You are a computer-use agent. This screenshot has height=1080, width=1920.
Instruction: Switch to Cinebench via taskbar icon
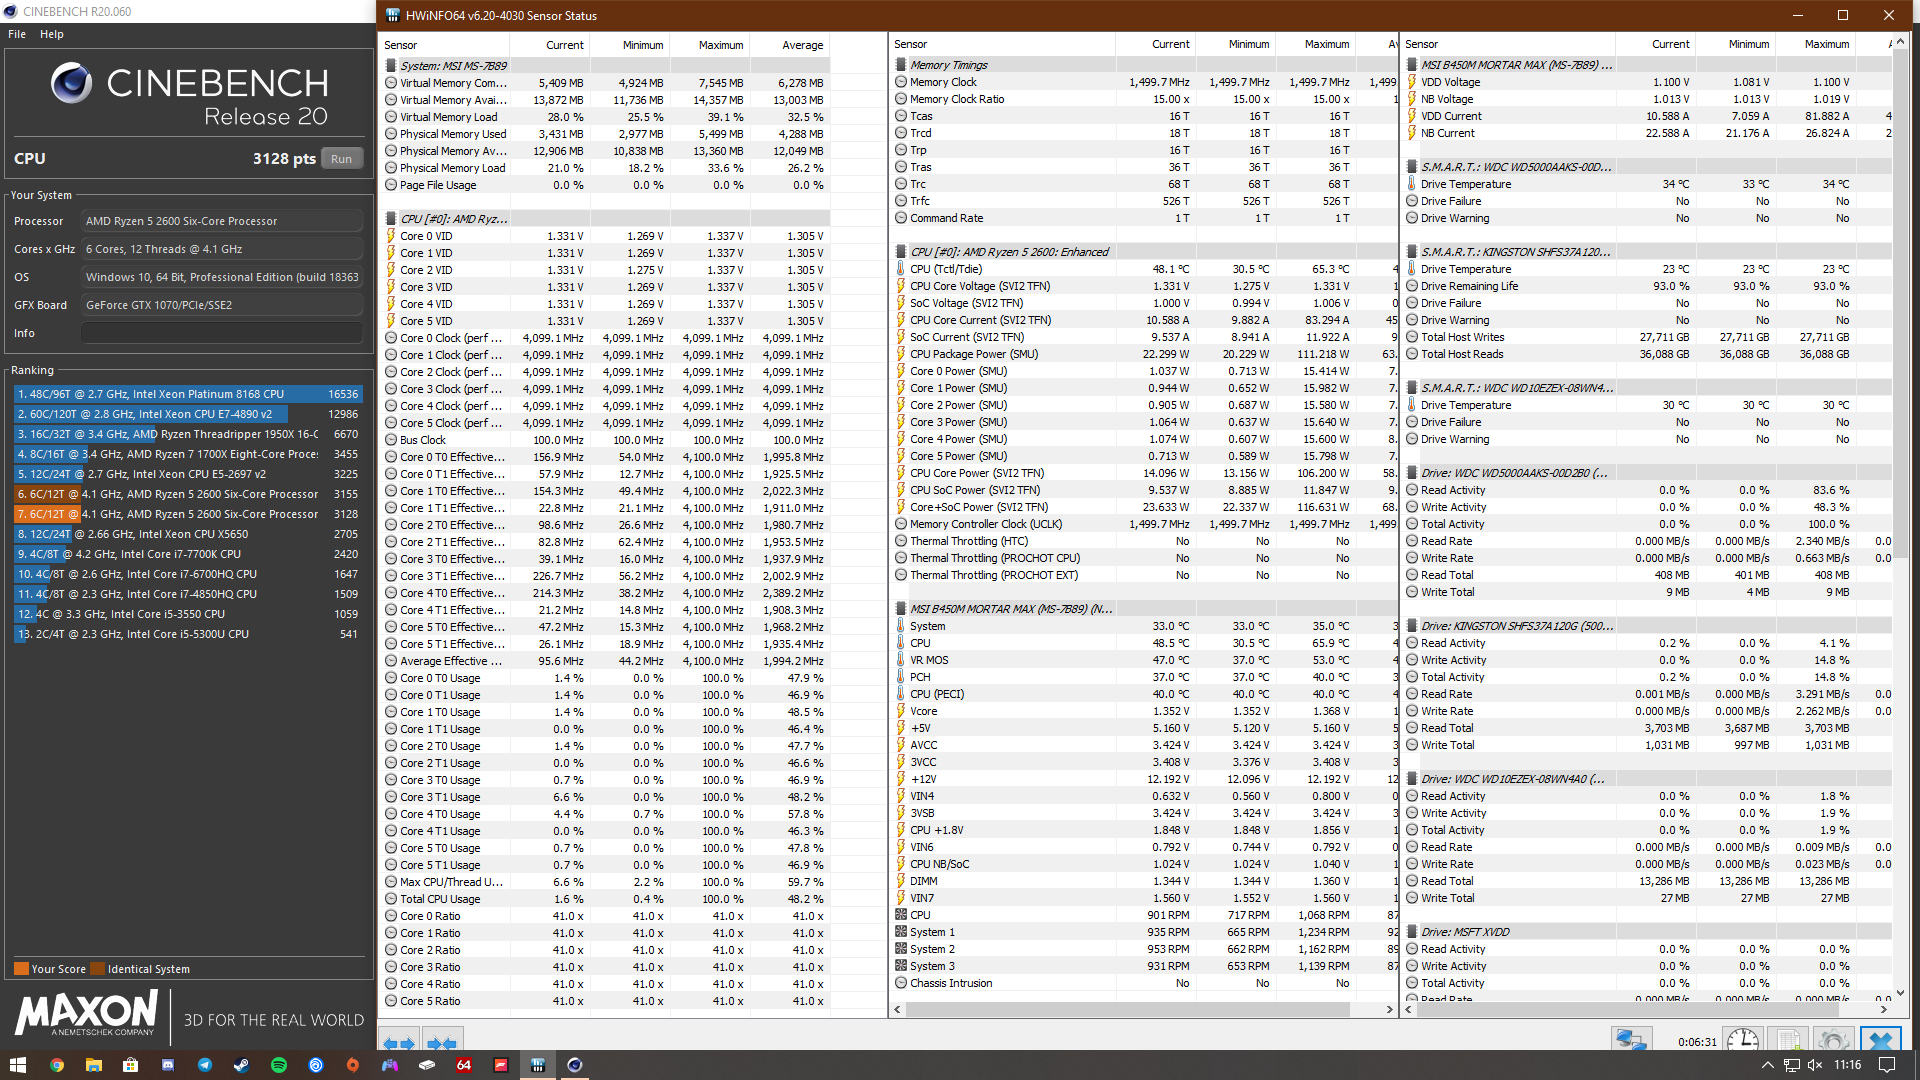click(x=574, y=1065)
